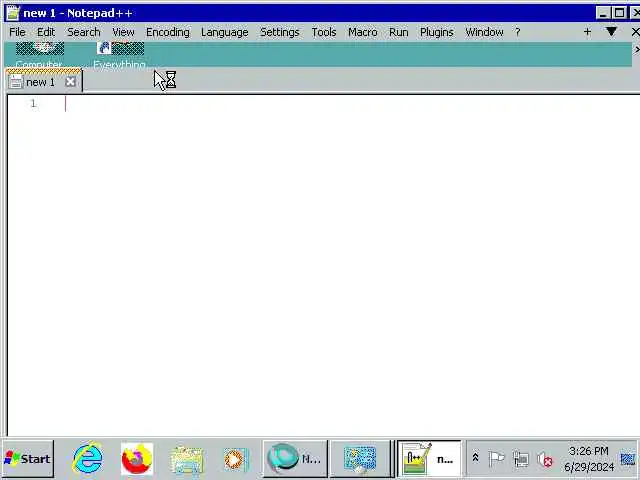The width and height of the screenshot is (640, 480).
Task: Switch to the 'N...' taskbar window
Action: coord(295,459)
